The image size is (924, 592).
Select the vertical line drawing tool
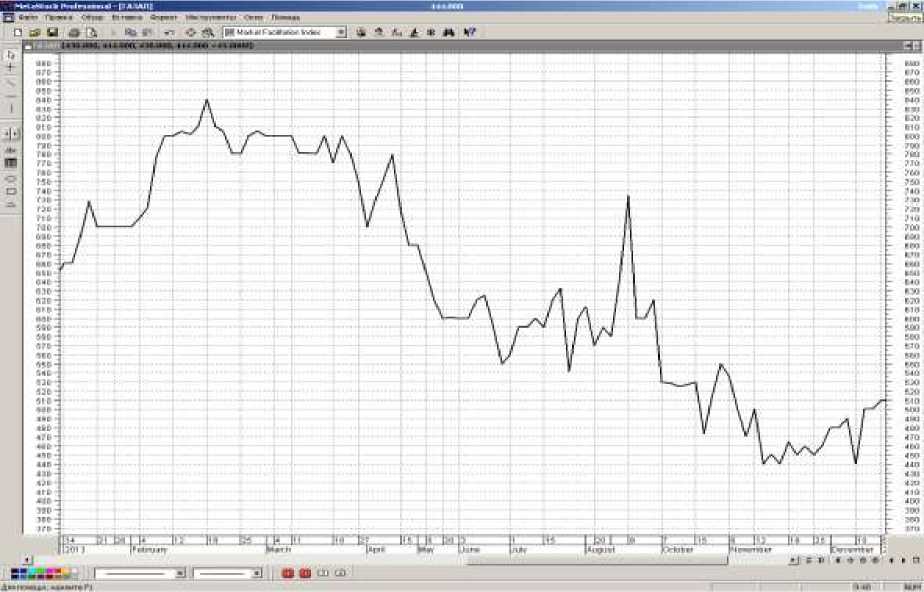click(x=11, y=109)
